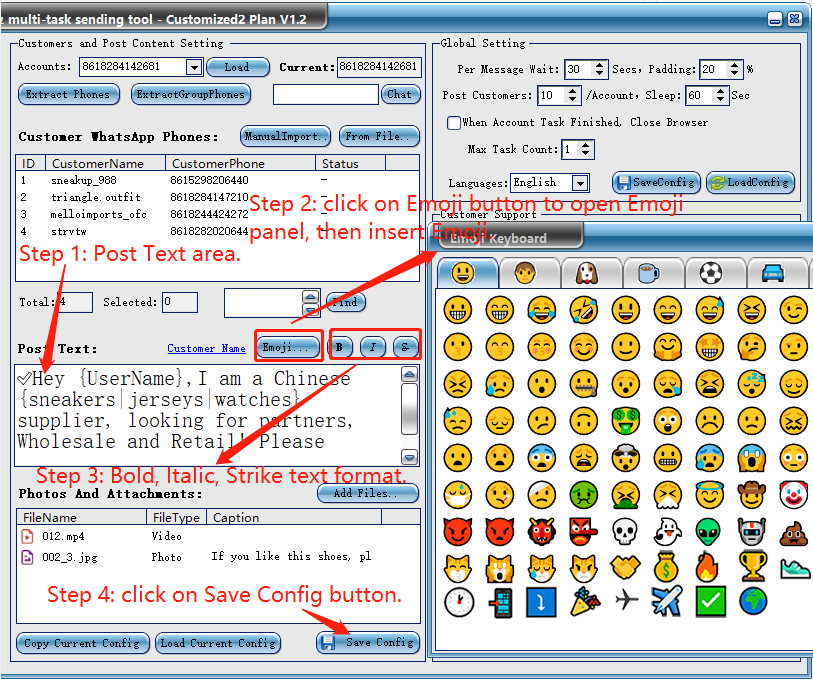Increase the Per Message Wait value
Screen dimensions: 813x681
(599, 65)
